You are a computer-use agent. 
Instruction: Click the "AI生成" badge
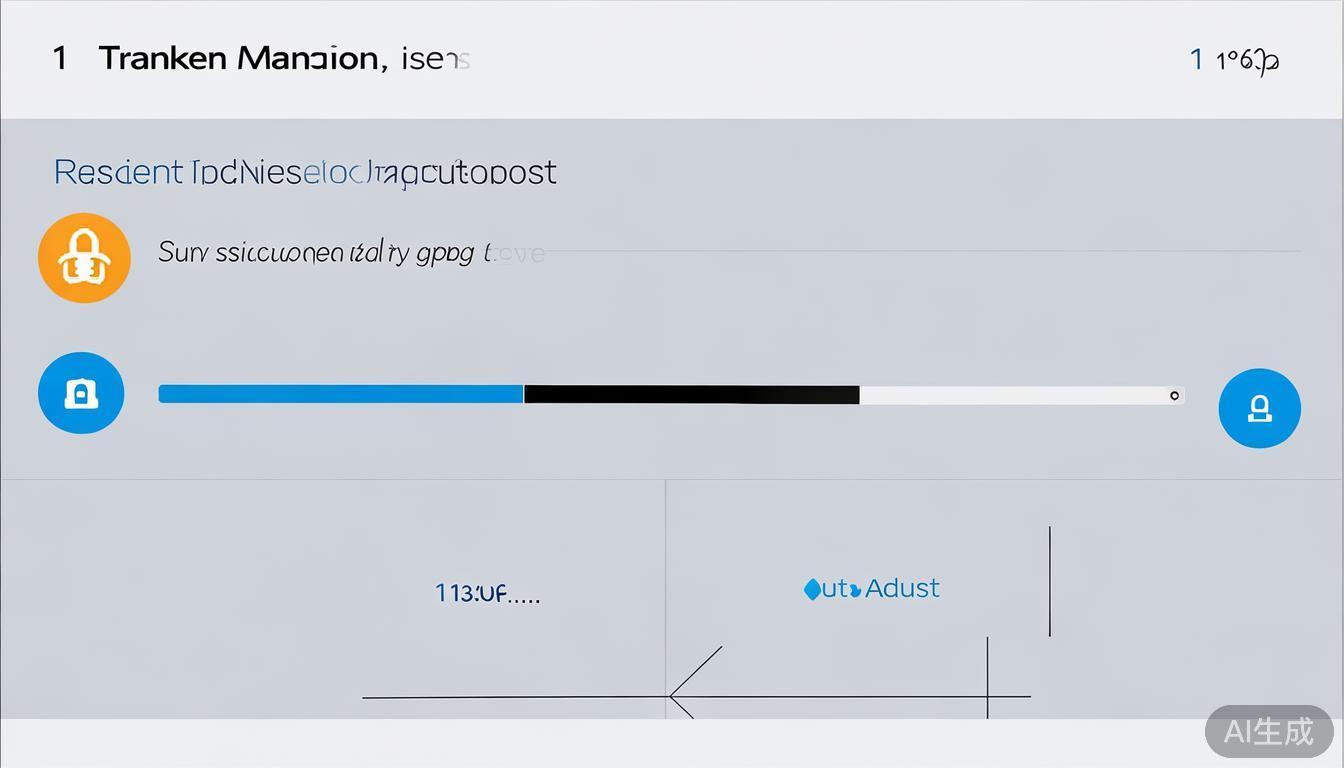[x=1268, y=731]
